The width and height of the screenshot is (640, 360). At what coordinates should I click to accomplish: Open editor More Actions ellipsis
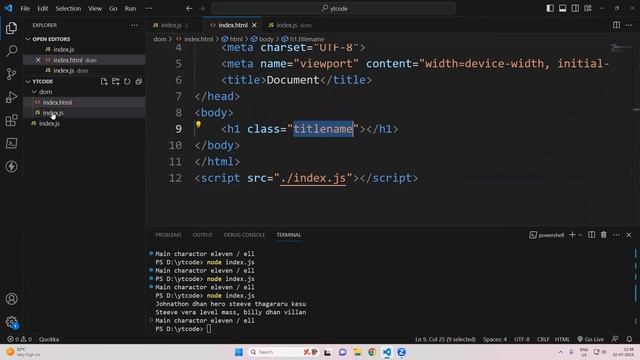629,25
